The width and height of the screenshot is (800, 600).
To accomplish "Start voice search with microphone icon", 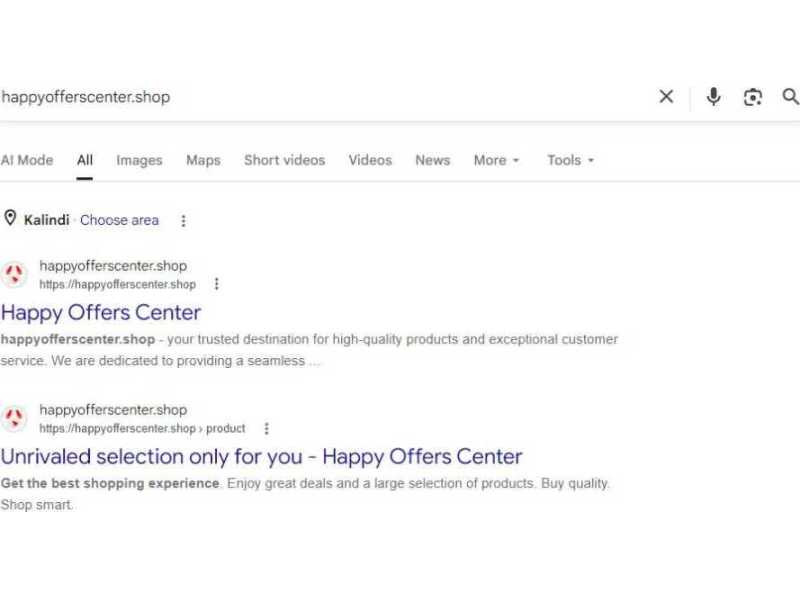I will point(713,96).
